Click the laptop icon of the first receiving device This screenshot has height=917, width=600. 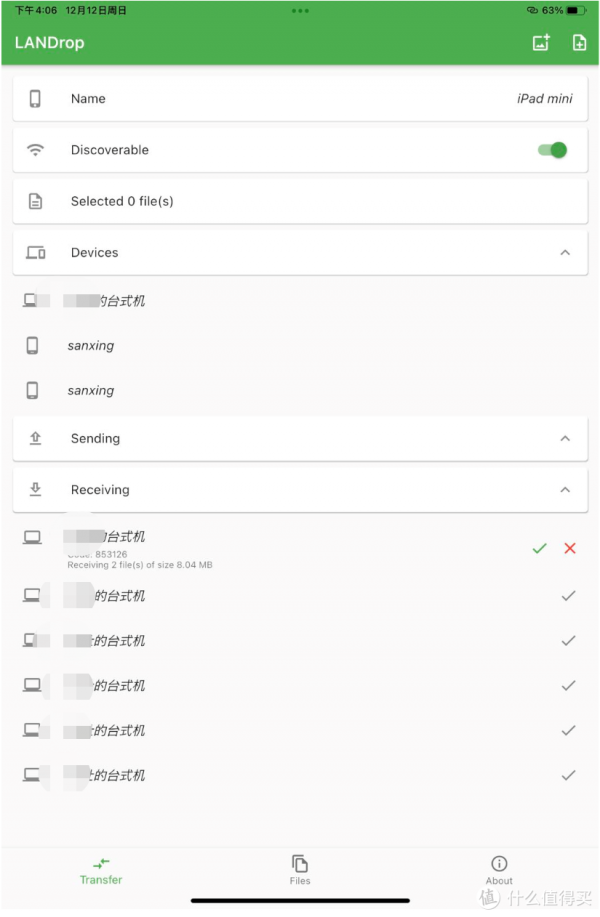tap(31, 537)
